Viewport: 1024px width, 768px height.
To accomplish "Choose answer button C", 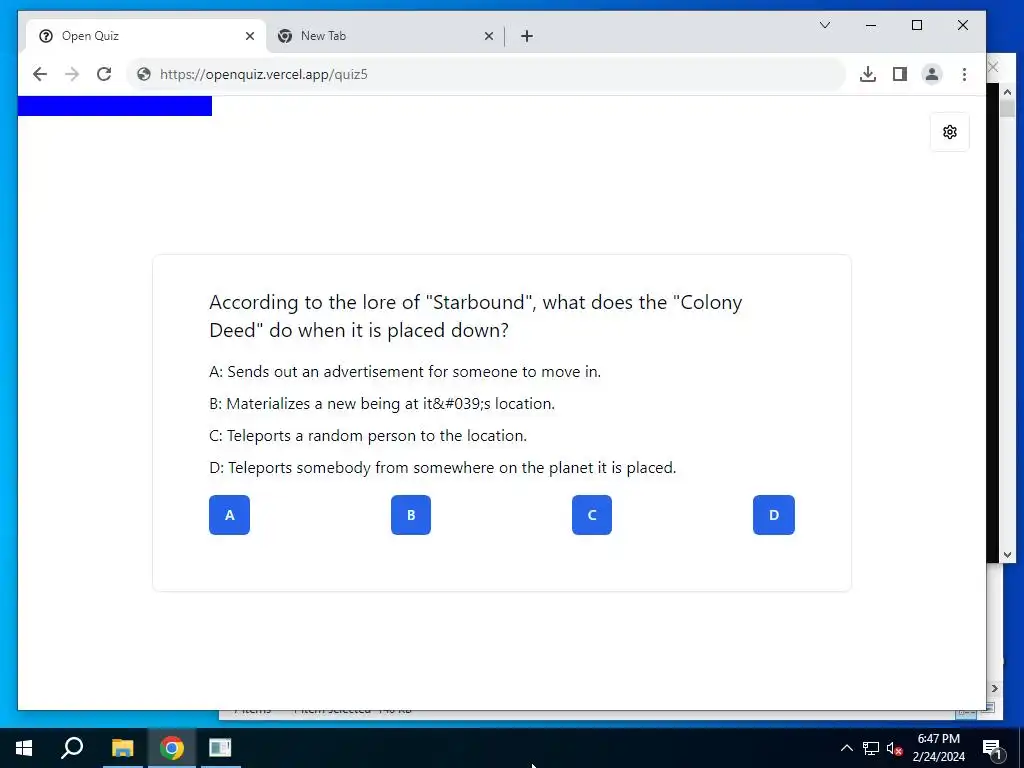I will [x=592, y=515].
